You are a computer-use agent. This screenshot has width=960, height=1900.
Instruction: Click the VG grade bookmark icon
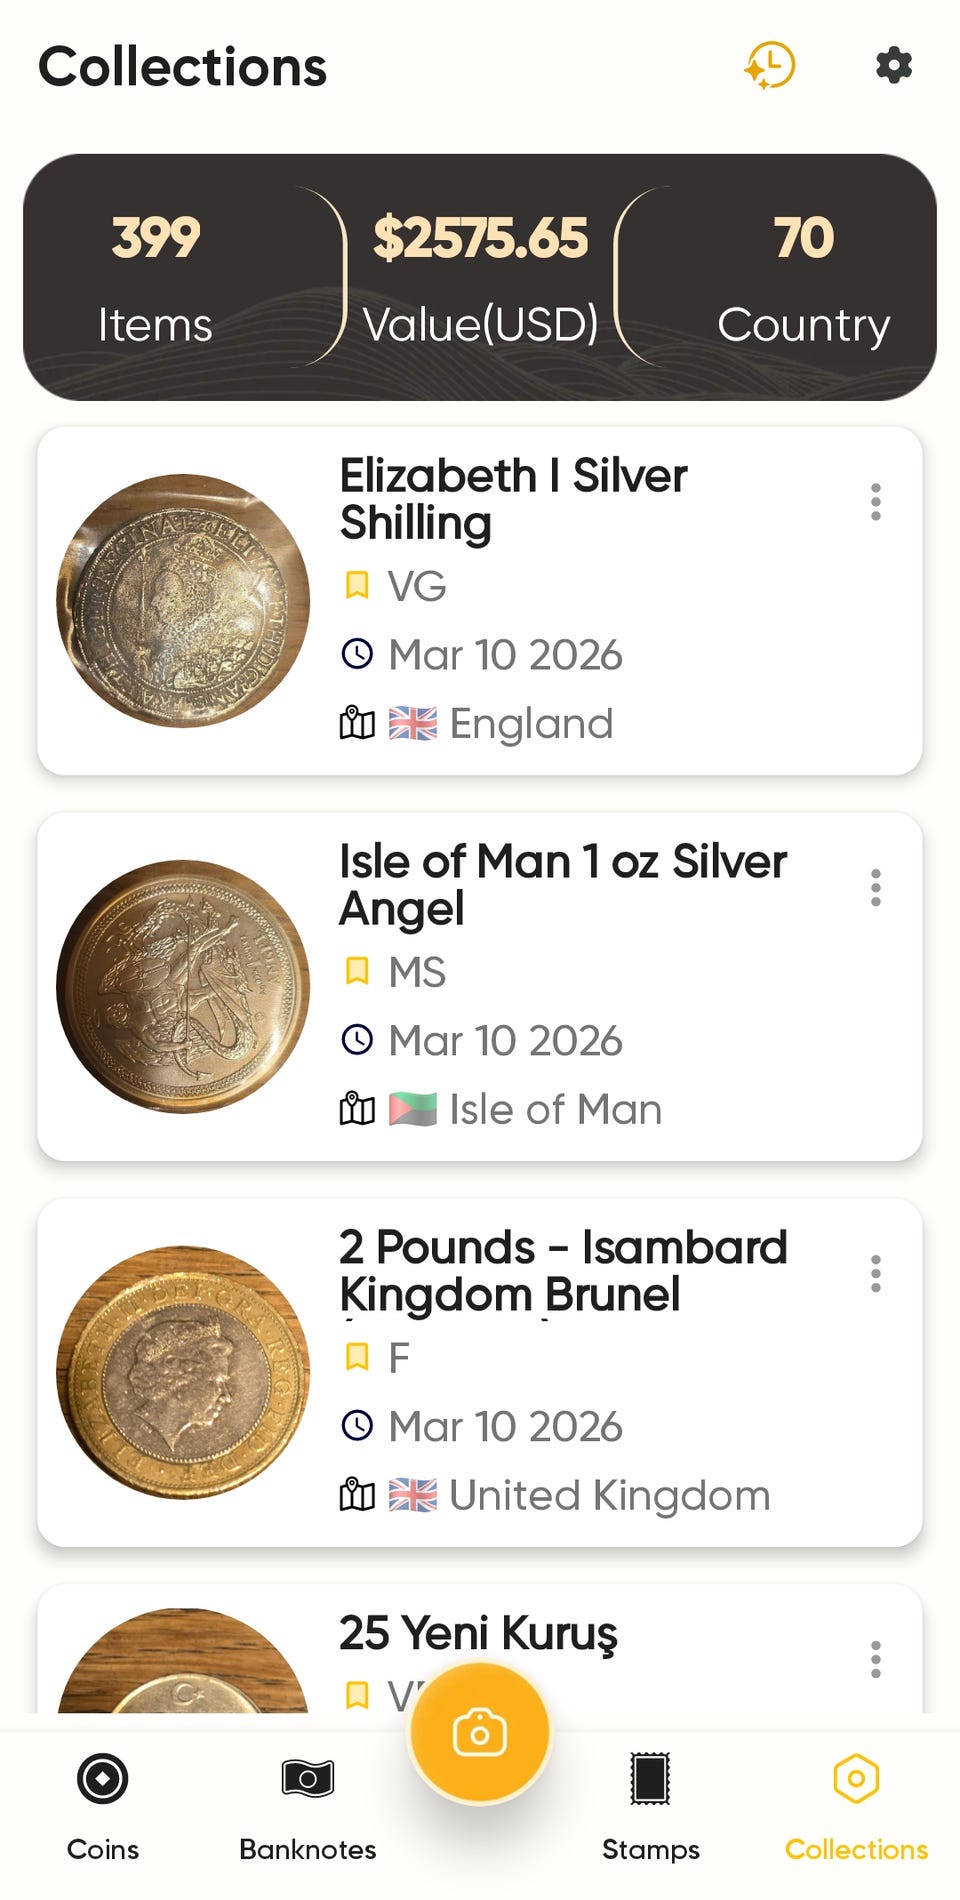(x=357, y=586)
